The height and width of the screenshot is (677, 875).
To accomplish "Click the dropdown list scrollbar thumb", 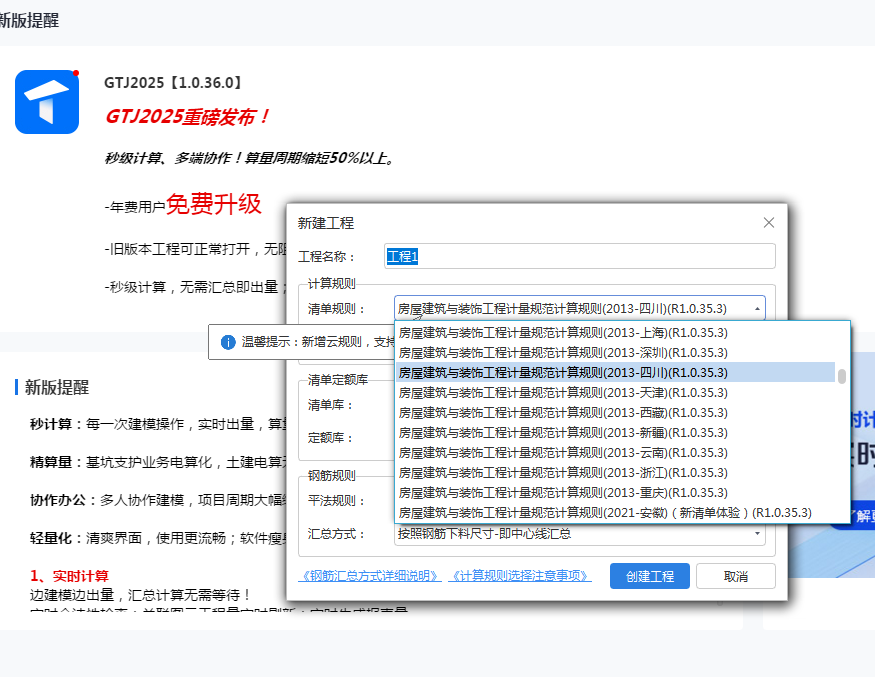I will pos(842,377).
